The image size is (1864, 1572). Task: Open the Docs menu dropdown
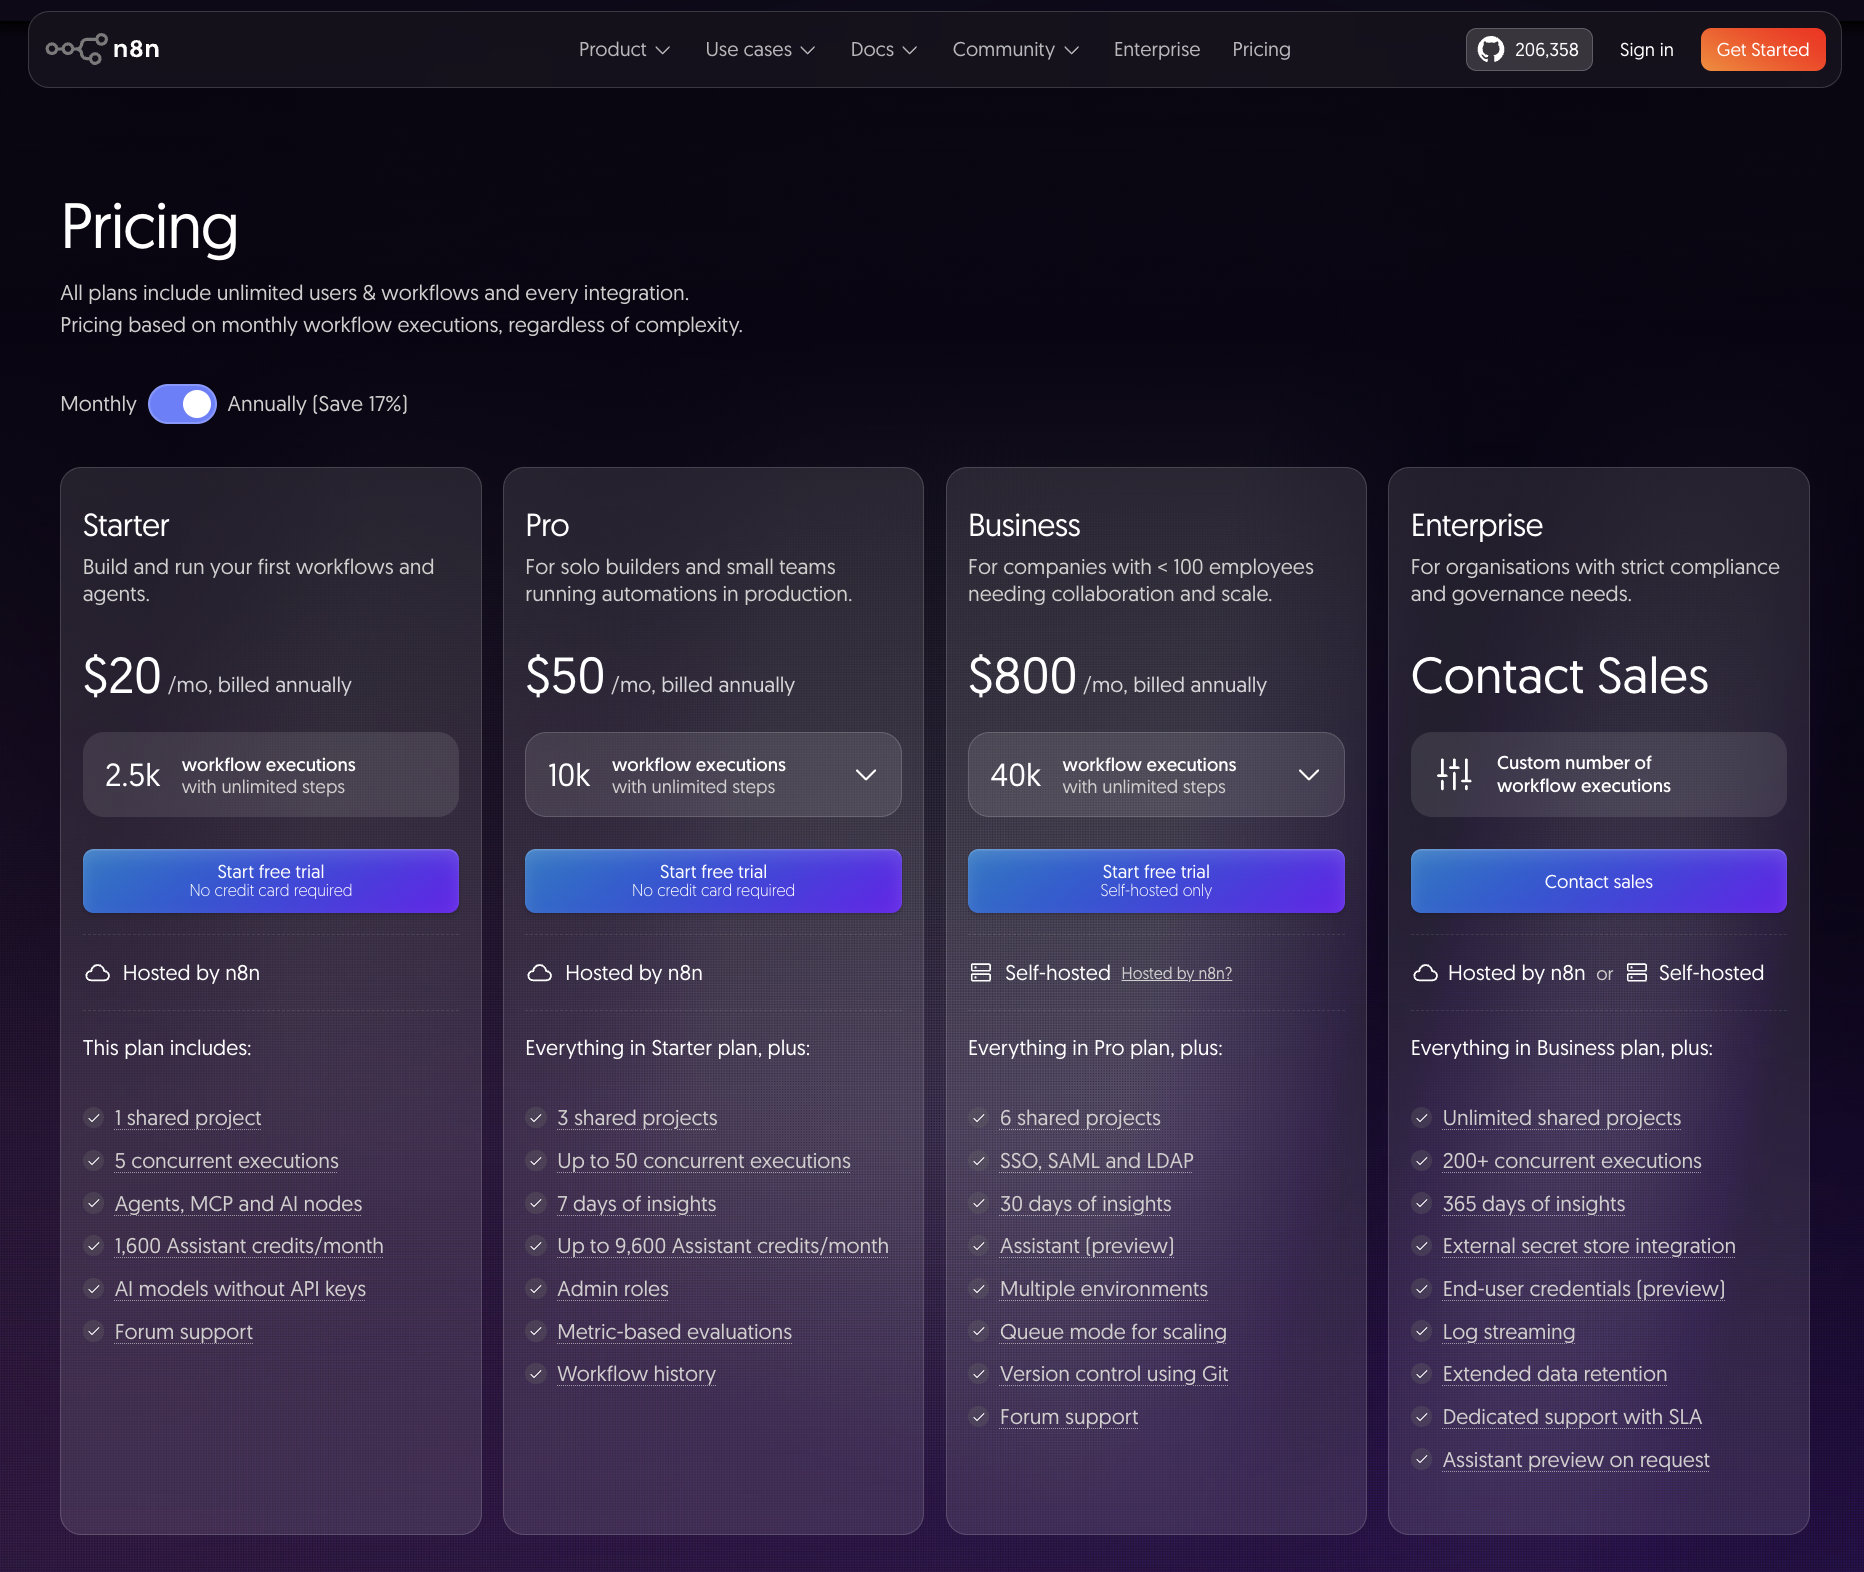coord(883,49)
